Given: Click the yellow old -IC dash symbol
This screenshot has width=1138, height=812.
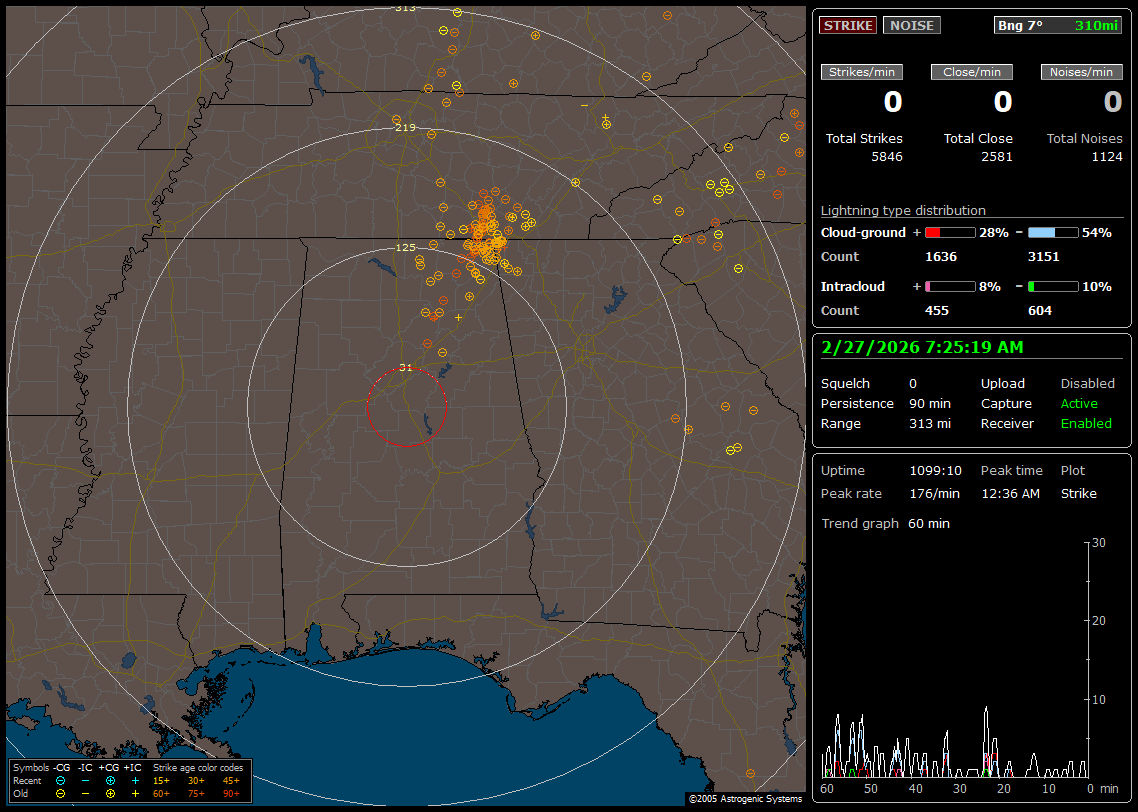Looking at the screenshot, I should click(85, 793).
